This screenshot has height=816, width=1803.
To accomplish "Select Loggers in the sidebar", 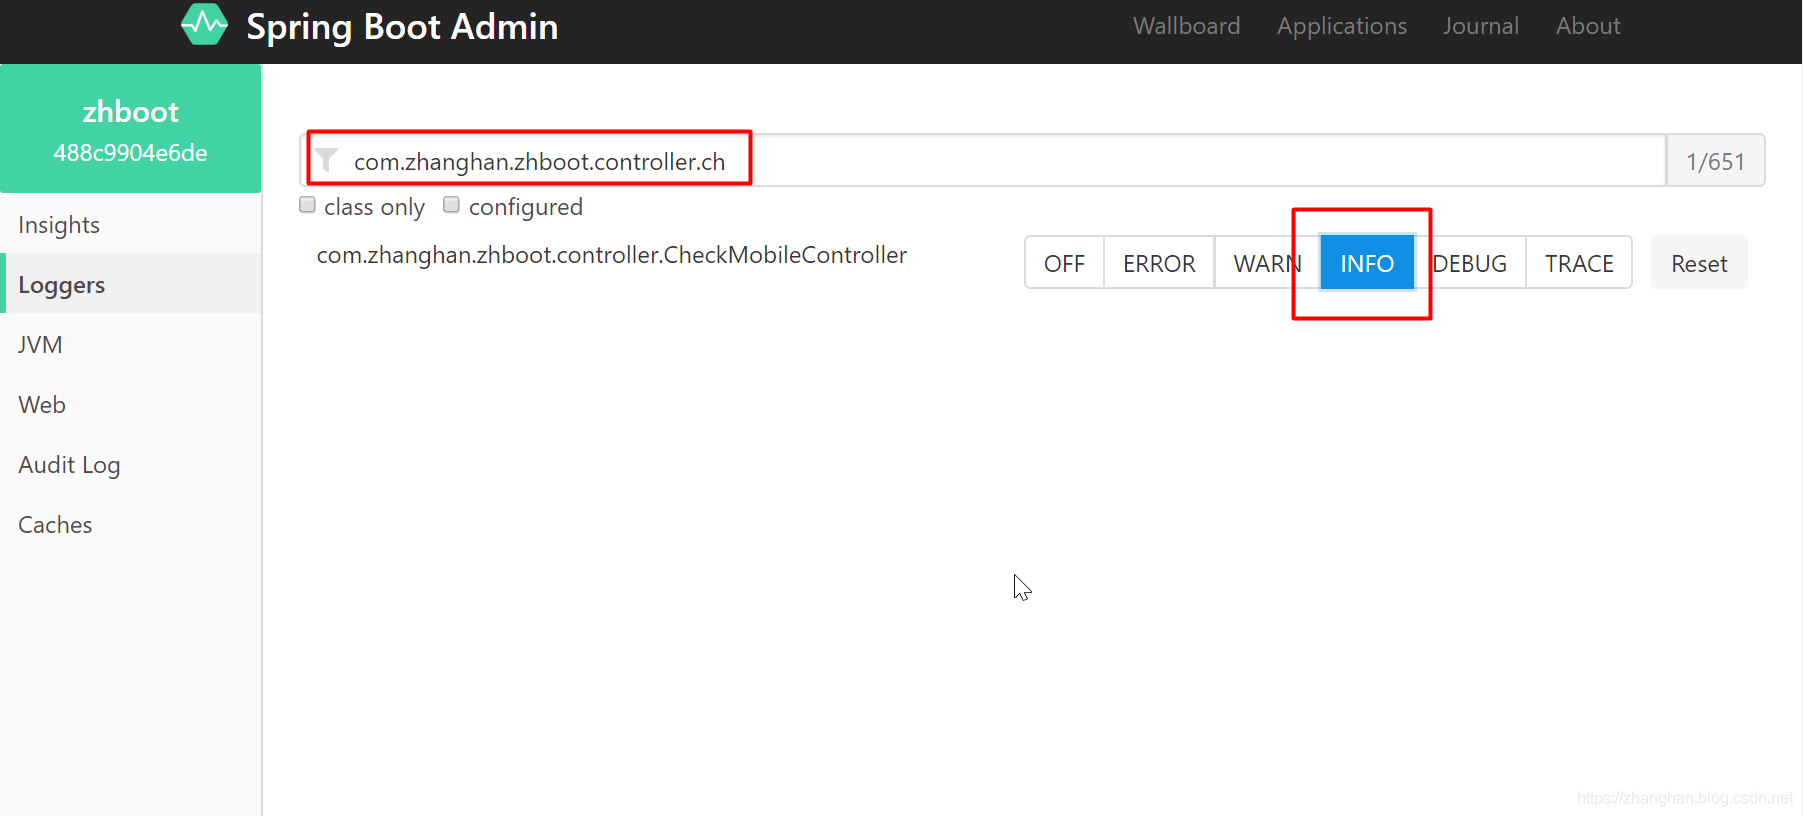I will click(131, 285).
